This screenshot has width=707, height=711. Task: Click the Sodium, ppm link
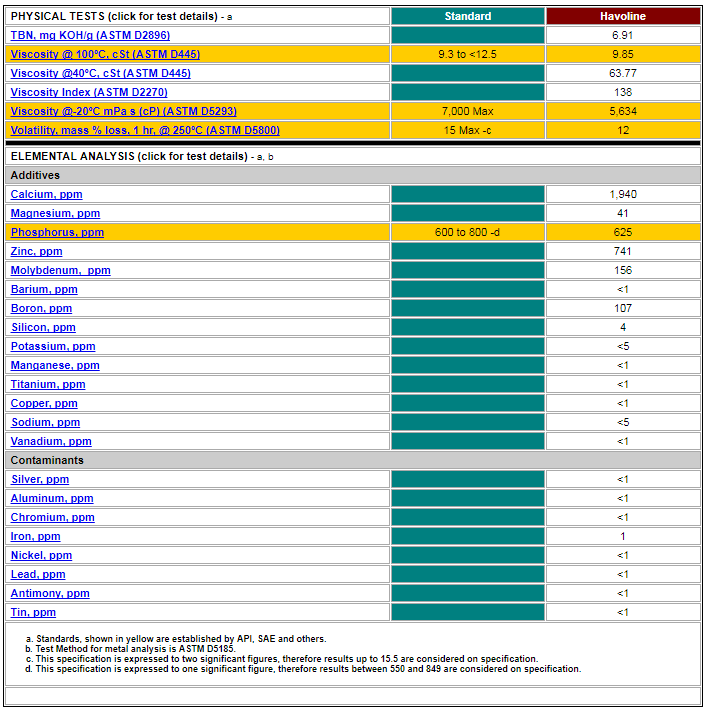(45, 422)
